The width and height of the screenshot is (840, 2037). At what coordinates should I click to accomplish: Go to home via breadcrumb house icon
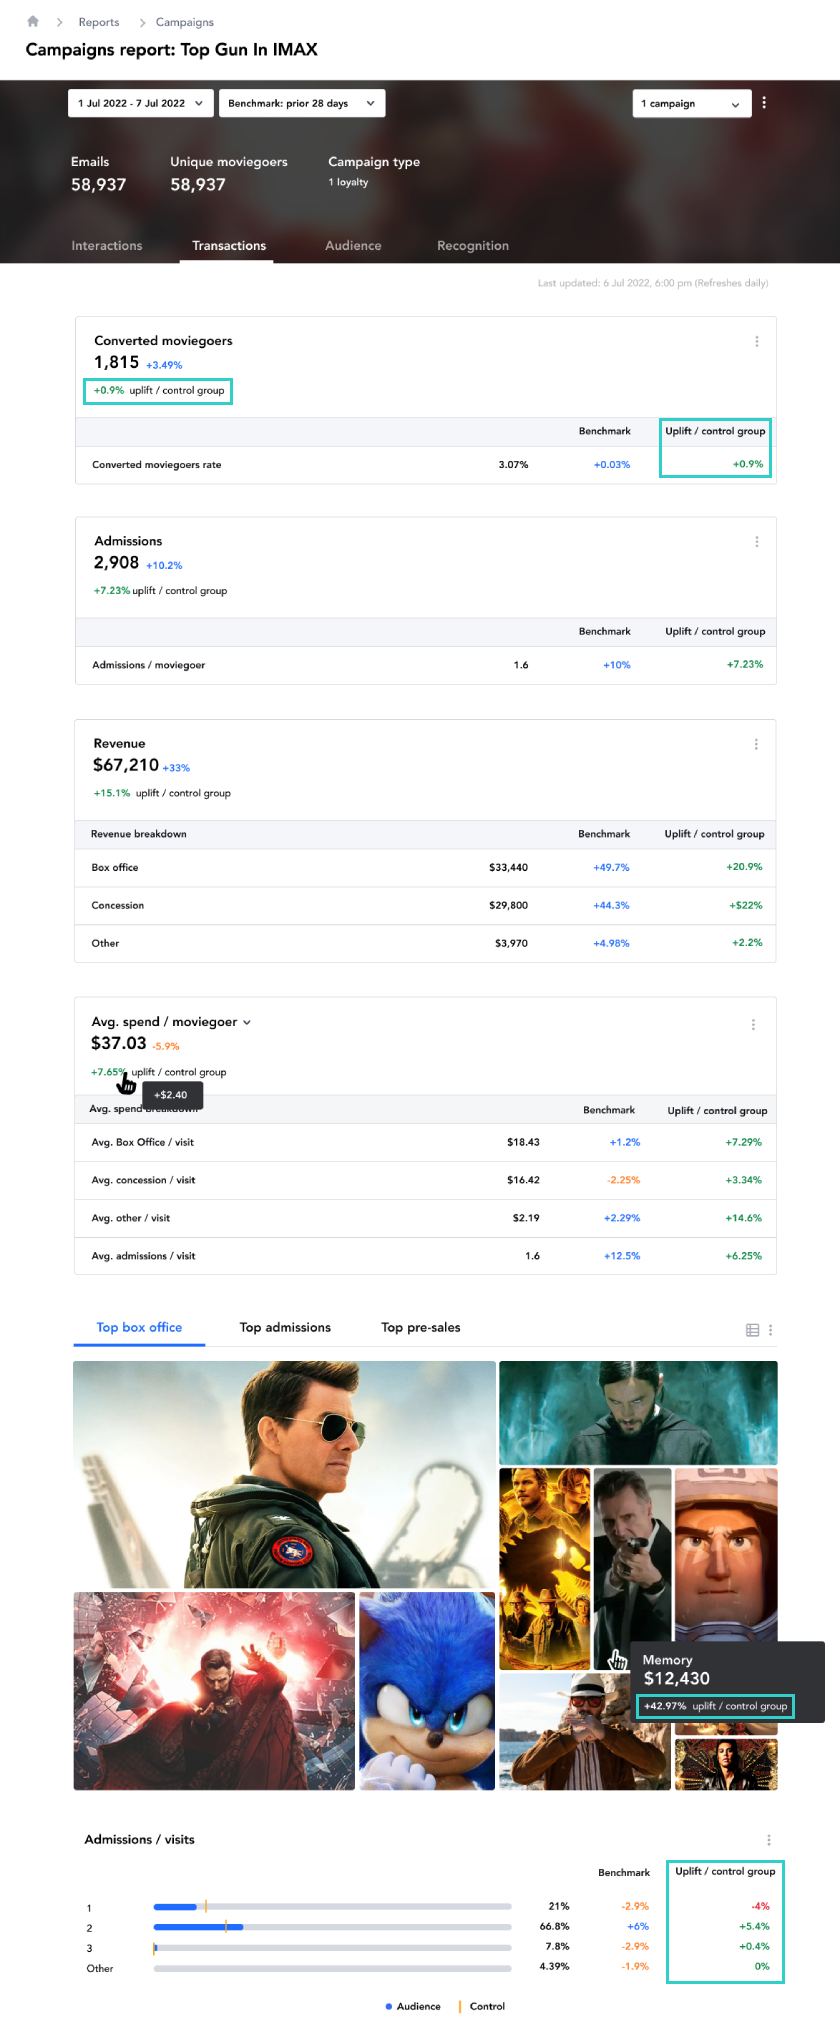[33, 21]
